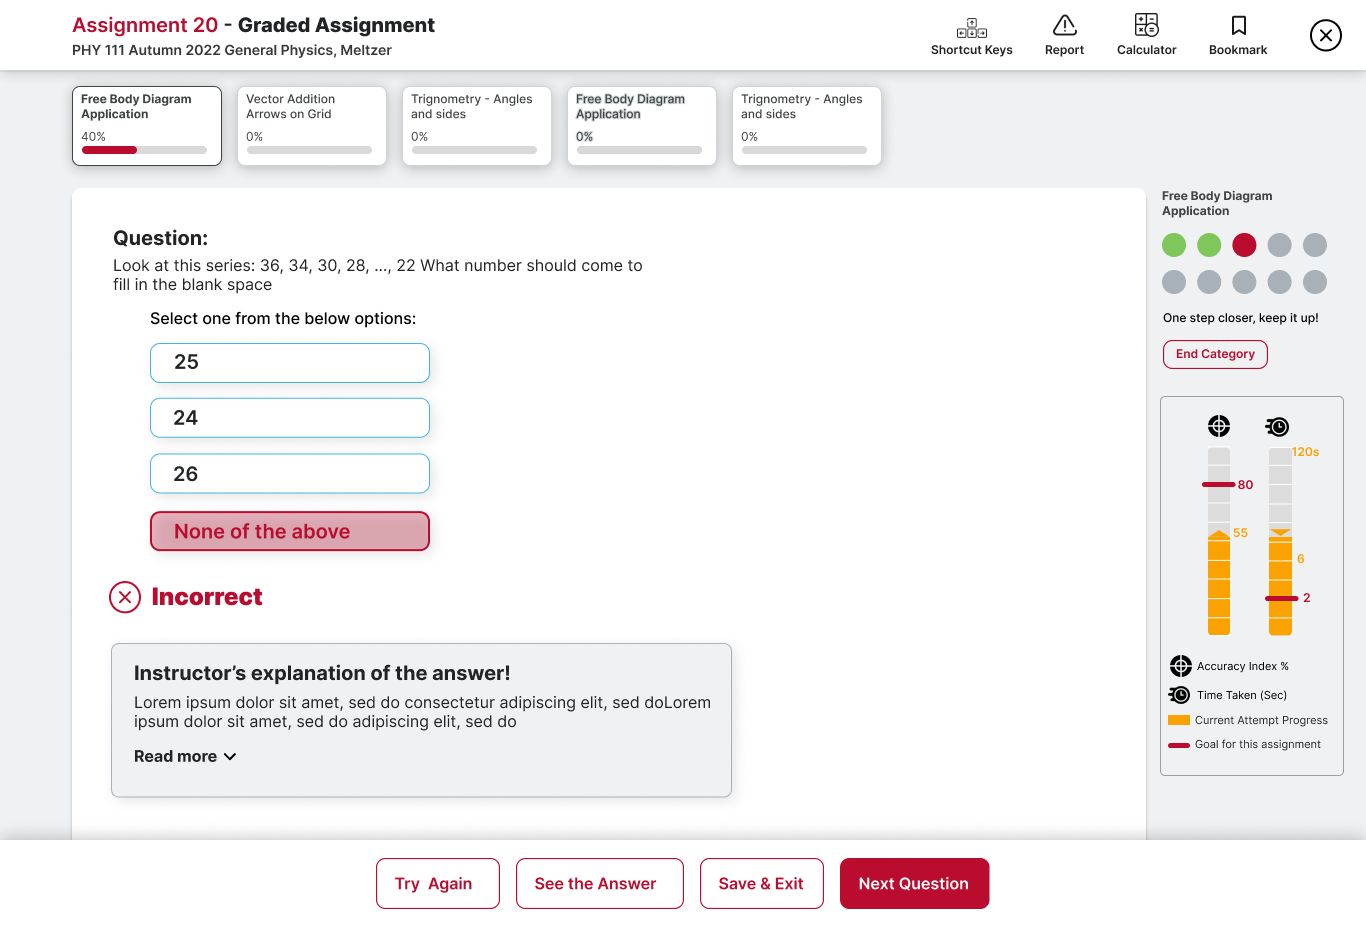Select the None of the above option

[x=290, y=531]
